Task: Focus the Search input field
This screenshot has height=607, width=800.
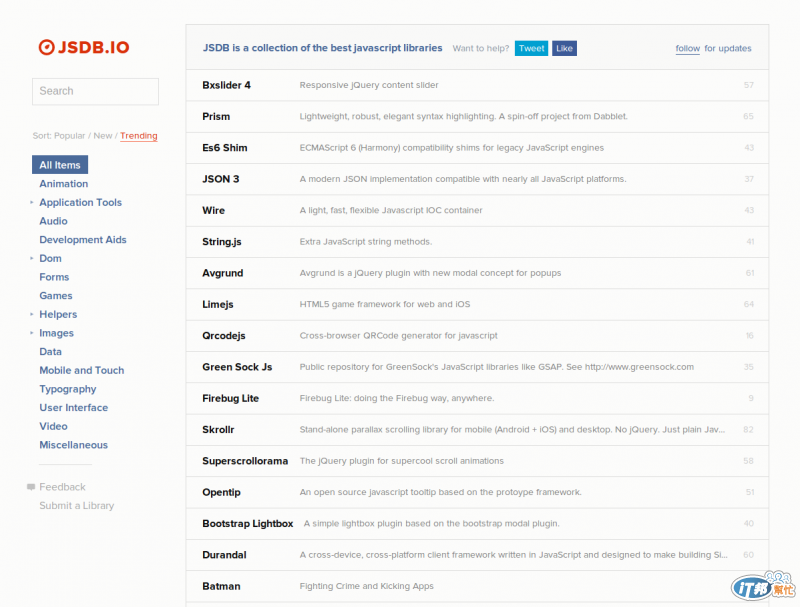Action: pos(95,91)
